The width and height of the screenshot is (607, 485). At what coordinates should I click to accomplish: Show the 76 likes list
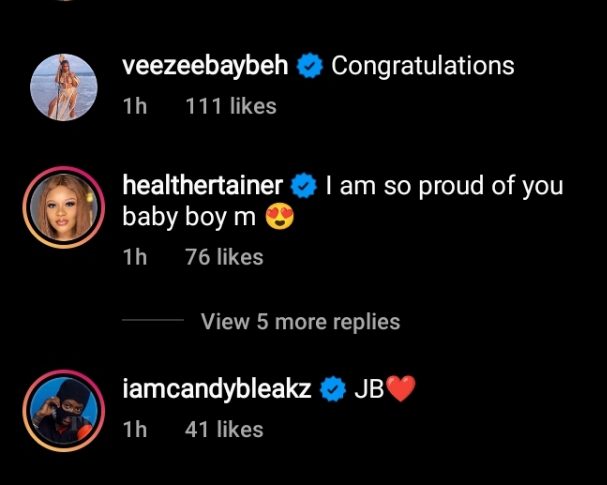[x=224, y=257]
